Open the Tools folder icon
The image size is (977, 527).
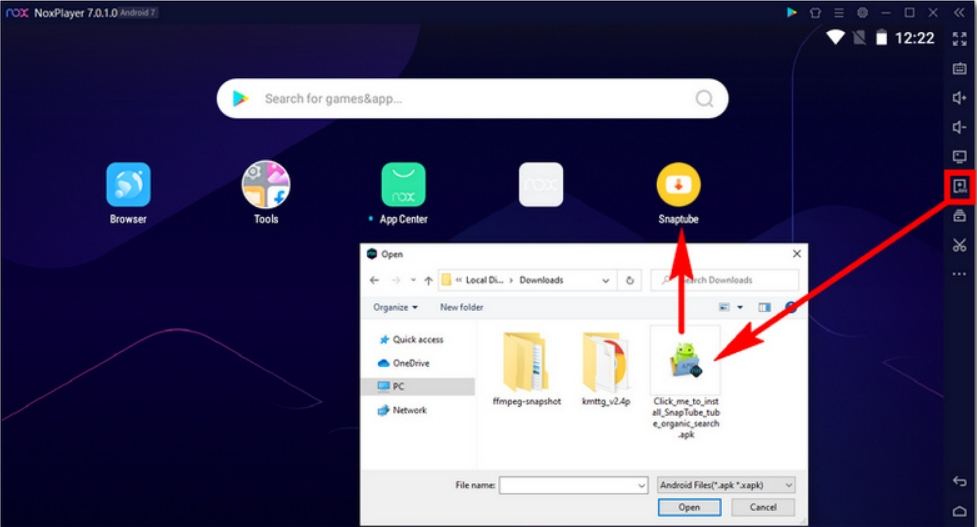[x=266, y=184]
